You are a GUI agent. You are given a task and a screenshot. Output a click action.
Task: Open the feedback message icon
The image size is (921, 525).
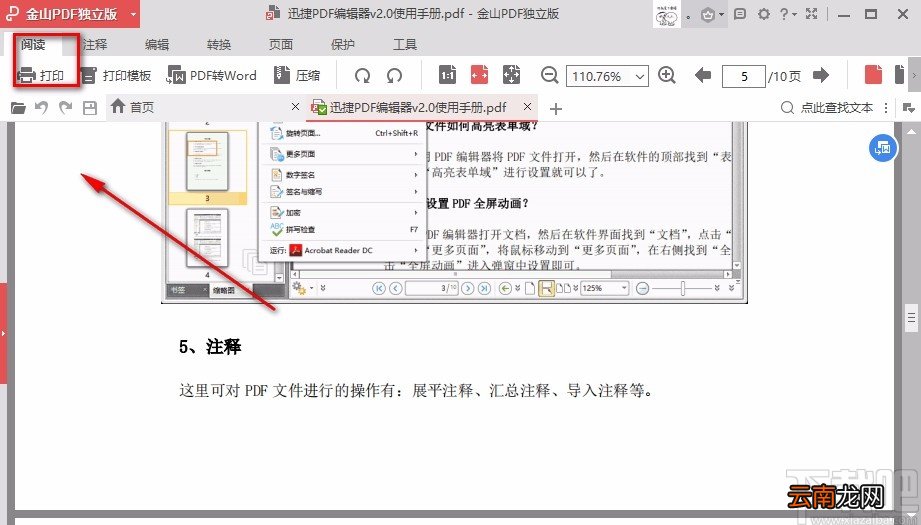tap(740, 14)
